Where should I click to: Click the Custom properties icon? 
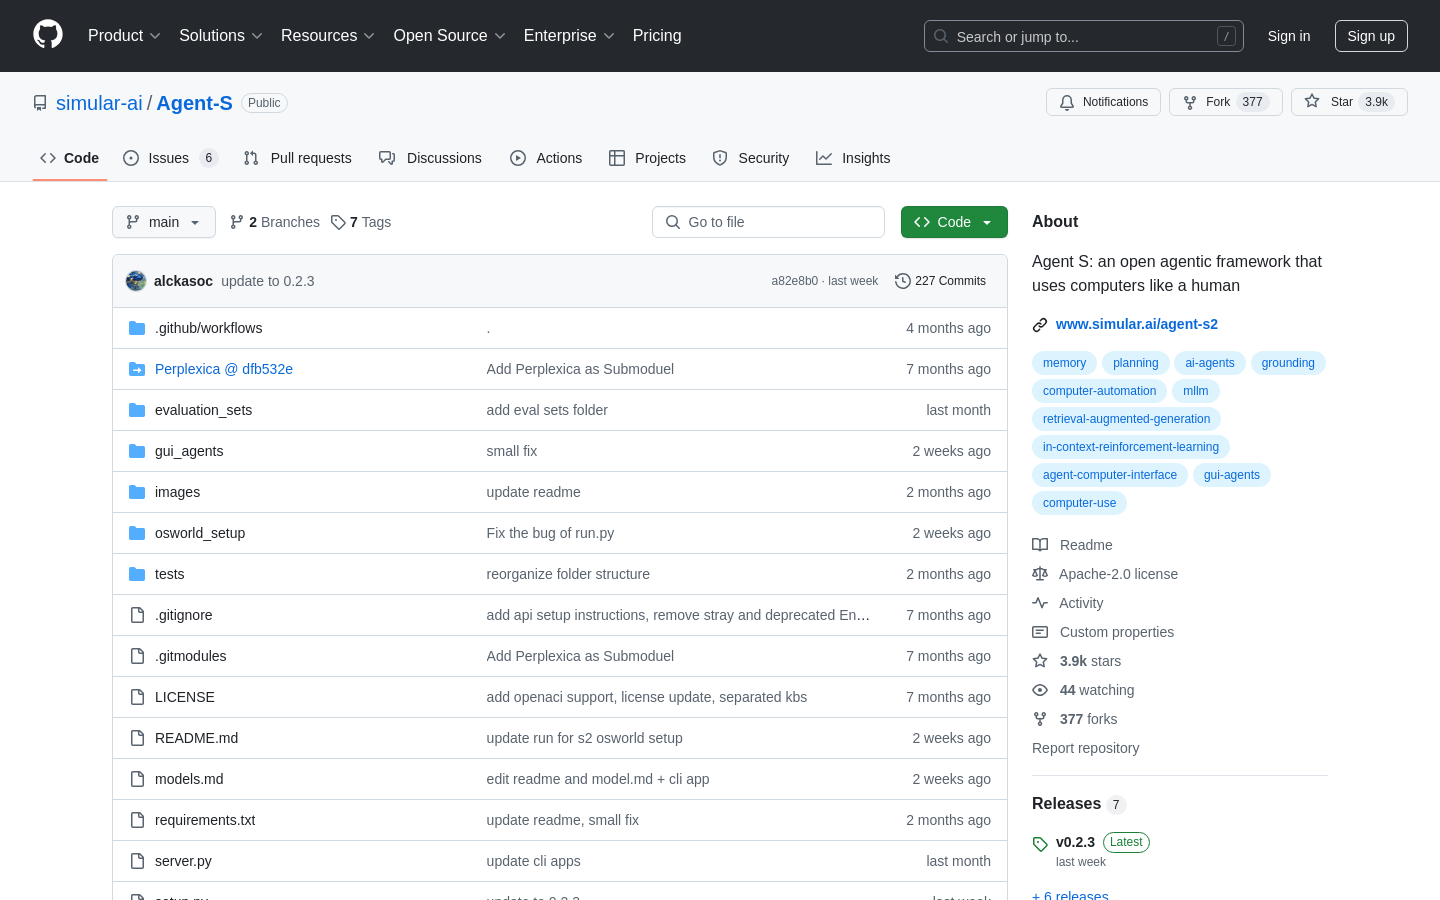click(1040, 632)
